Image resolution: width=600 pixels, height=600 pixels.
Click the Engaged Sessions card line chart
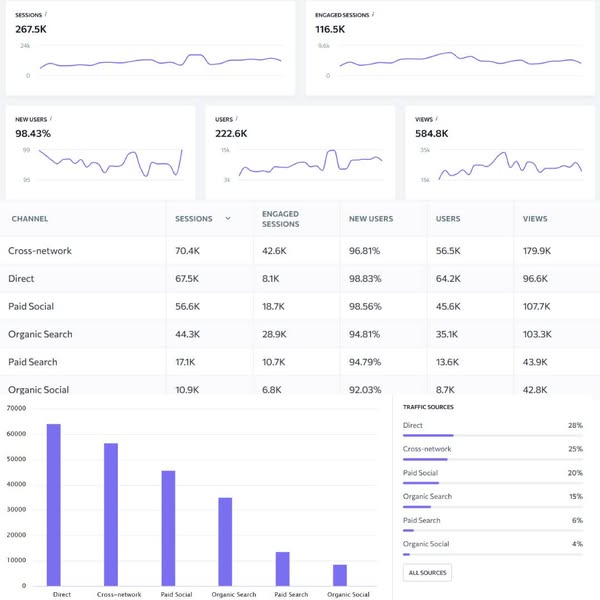[x=461, y=61]
